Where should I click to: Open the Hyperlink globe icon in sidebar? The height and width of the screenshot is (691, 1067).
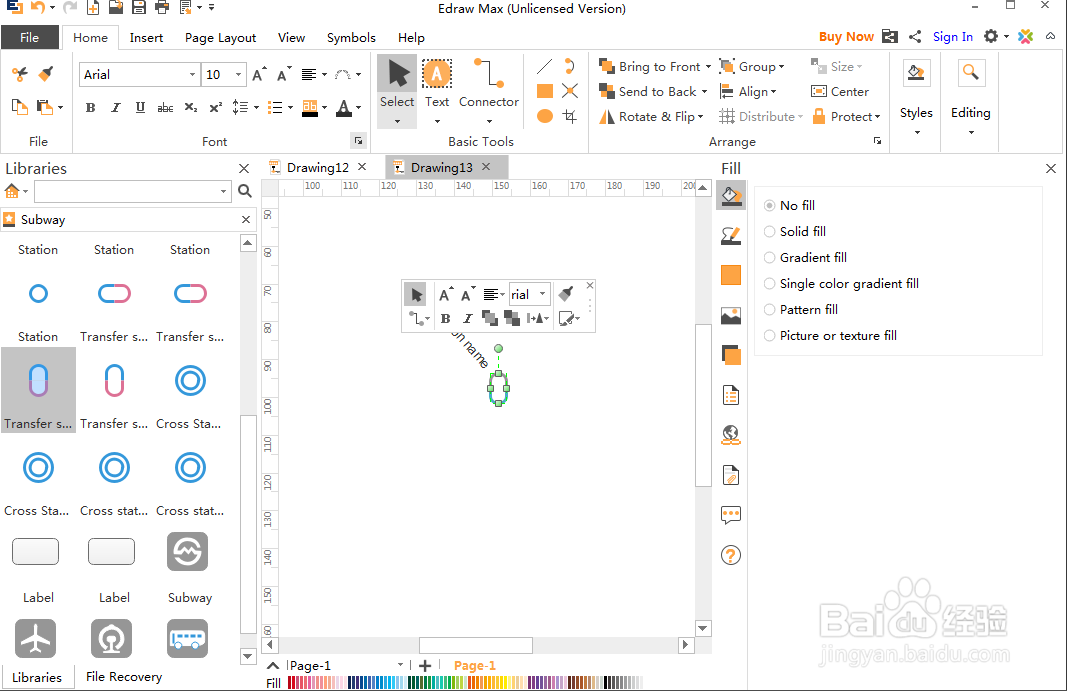(731, 435)
